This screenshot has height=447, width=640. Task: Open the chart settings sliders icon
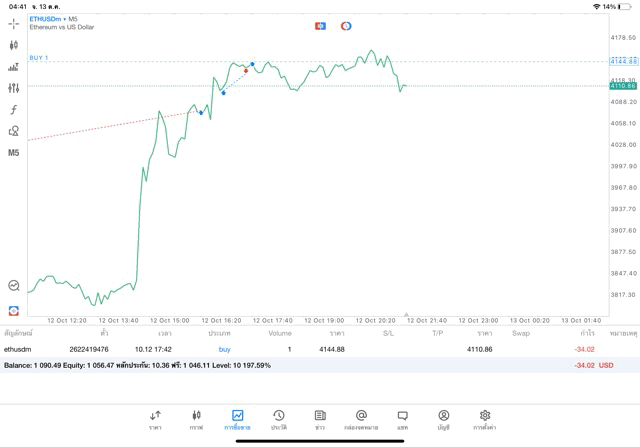pyautogui.click(x=13, y=88)
